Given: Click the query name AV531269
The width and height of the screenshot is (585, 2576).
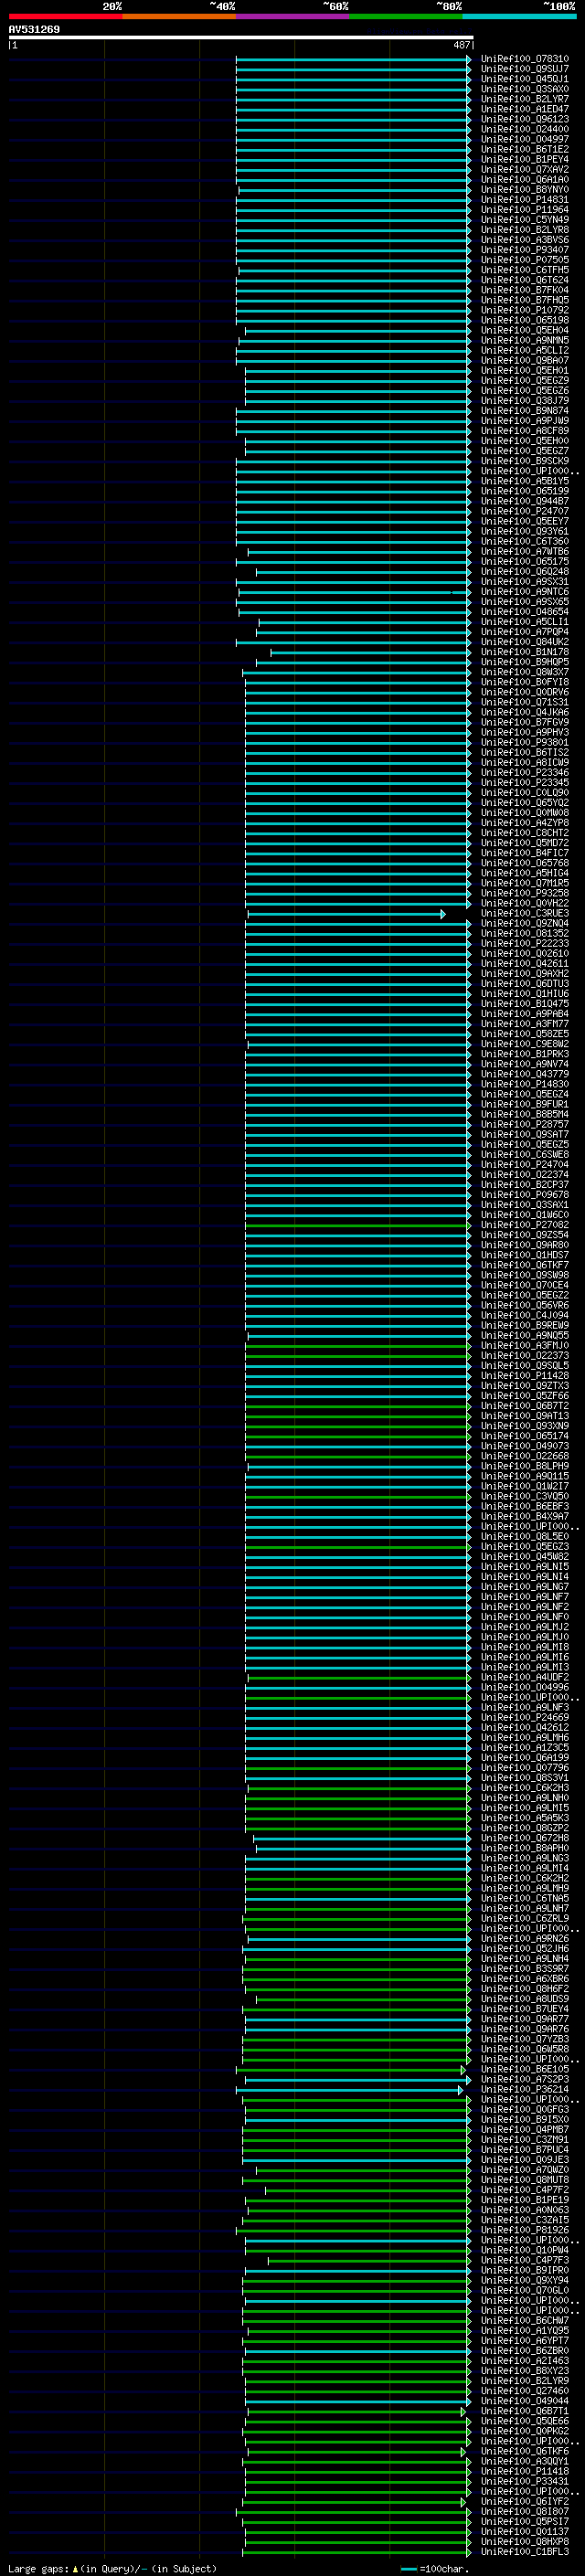Looking at the screenshot, I should [x=34, y=30].
